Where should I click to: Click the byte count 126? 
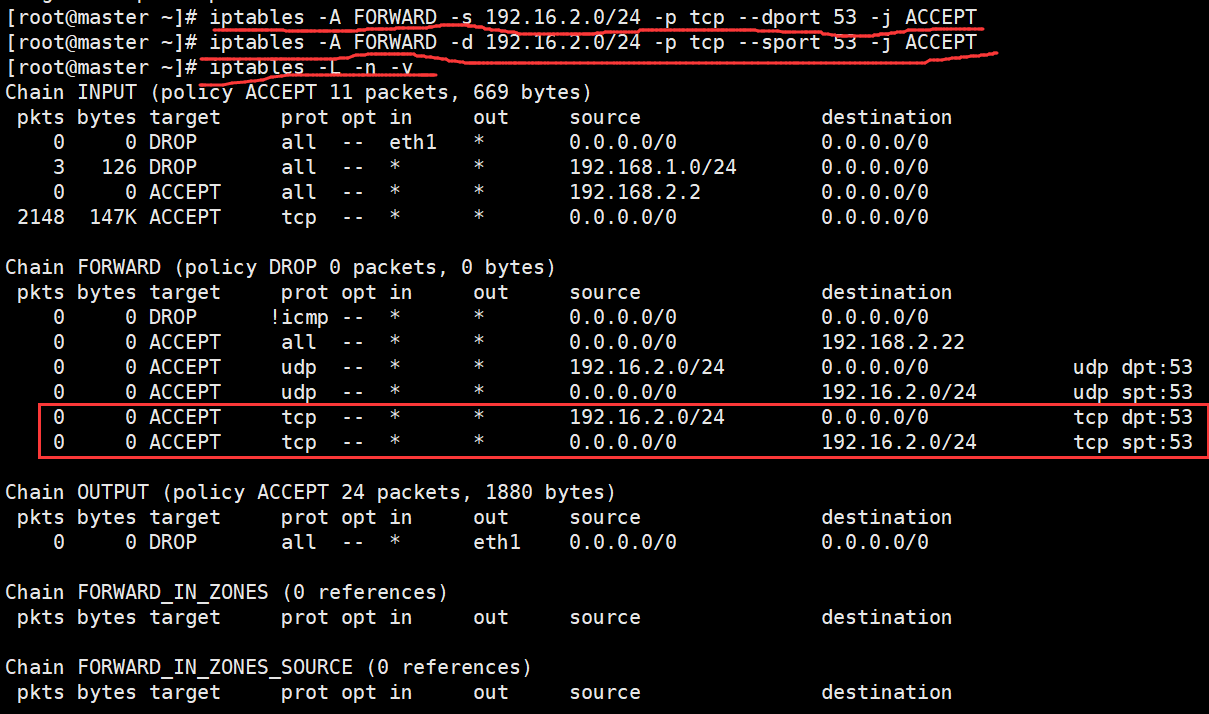[119, 167]
